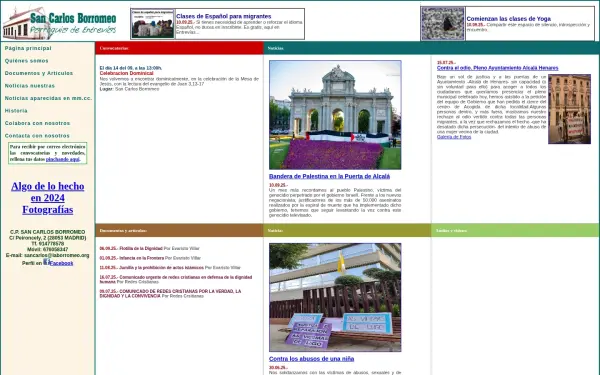Click the olive 'Noticias' lower section header

[347, 230]
